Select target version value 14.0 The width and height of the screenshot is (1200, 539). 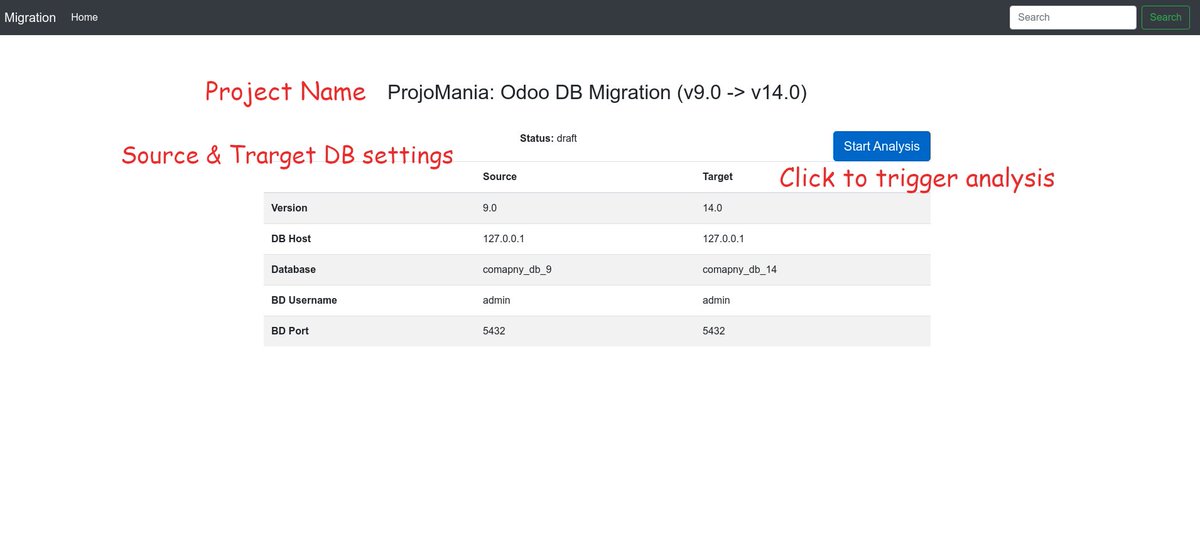(x=713, y=208)
